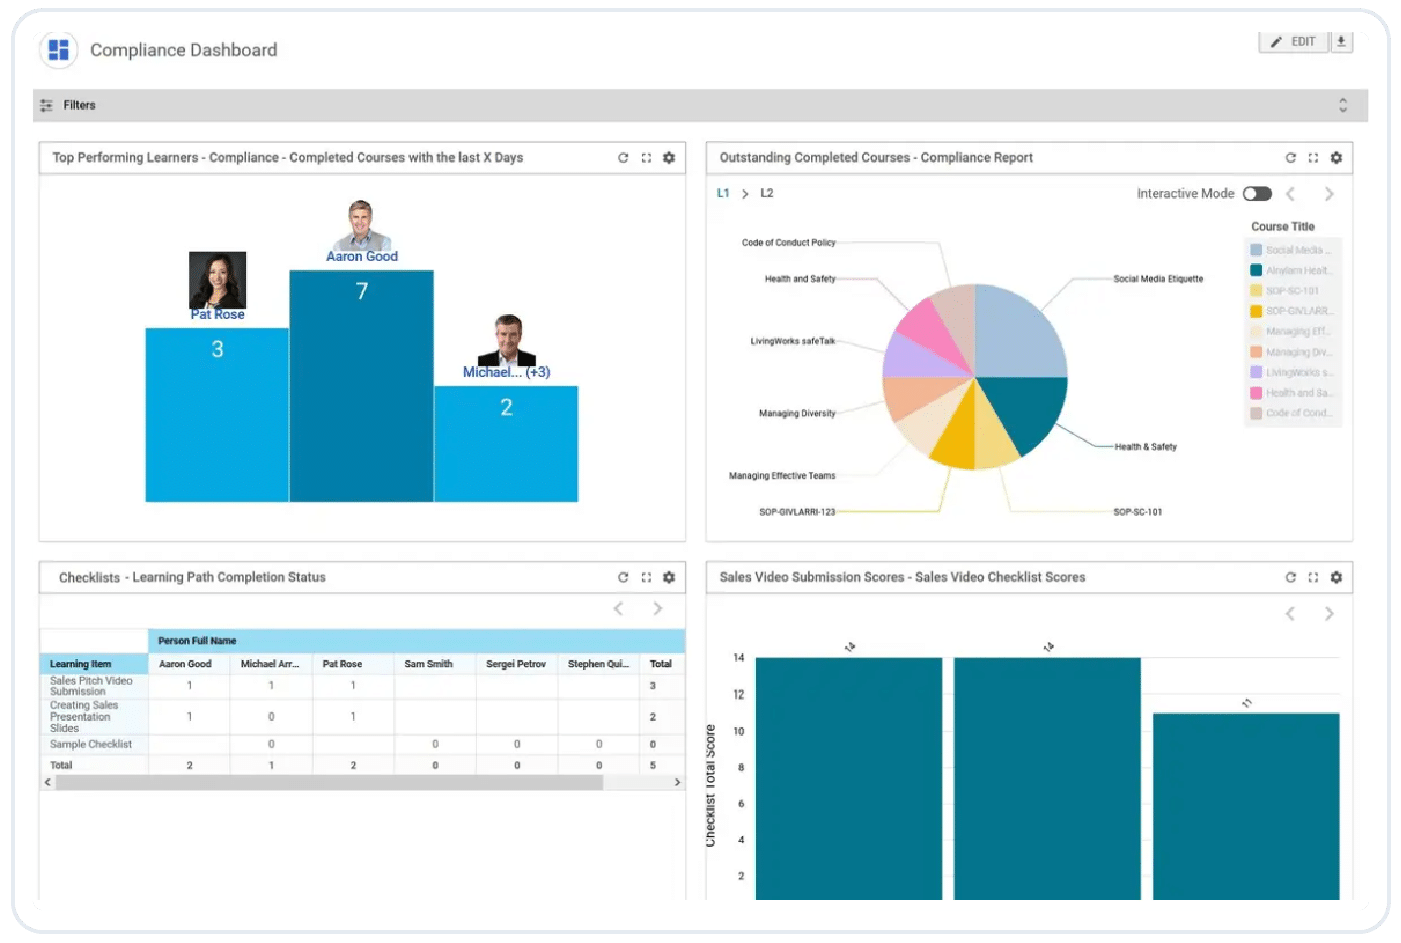1401x943 pixels.
Task: Refresh the Top Performing Learners widget
Action: point(623,158)
